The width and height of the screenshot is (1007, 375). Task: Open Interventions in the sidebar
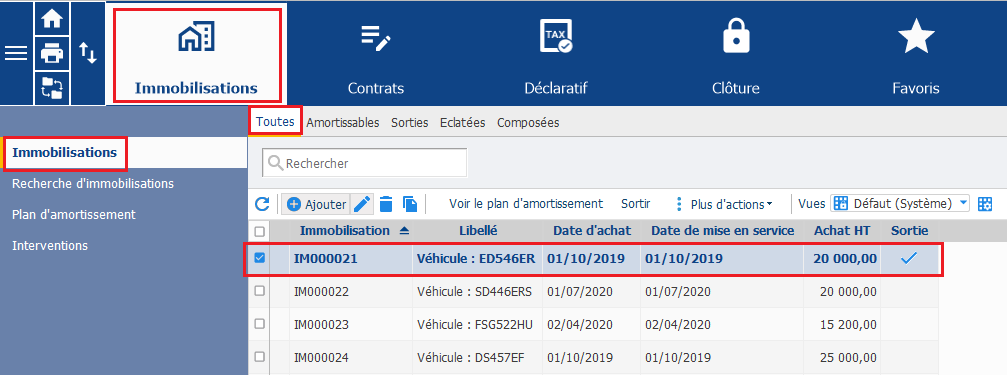coord(50,245)
